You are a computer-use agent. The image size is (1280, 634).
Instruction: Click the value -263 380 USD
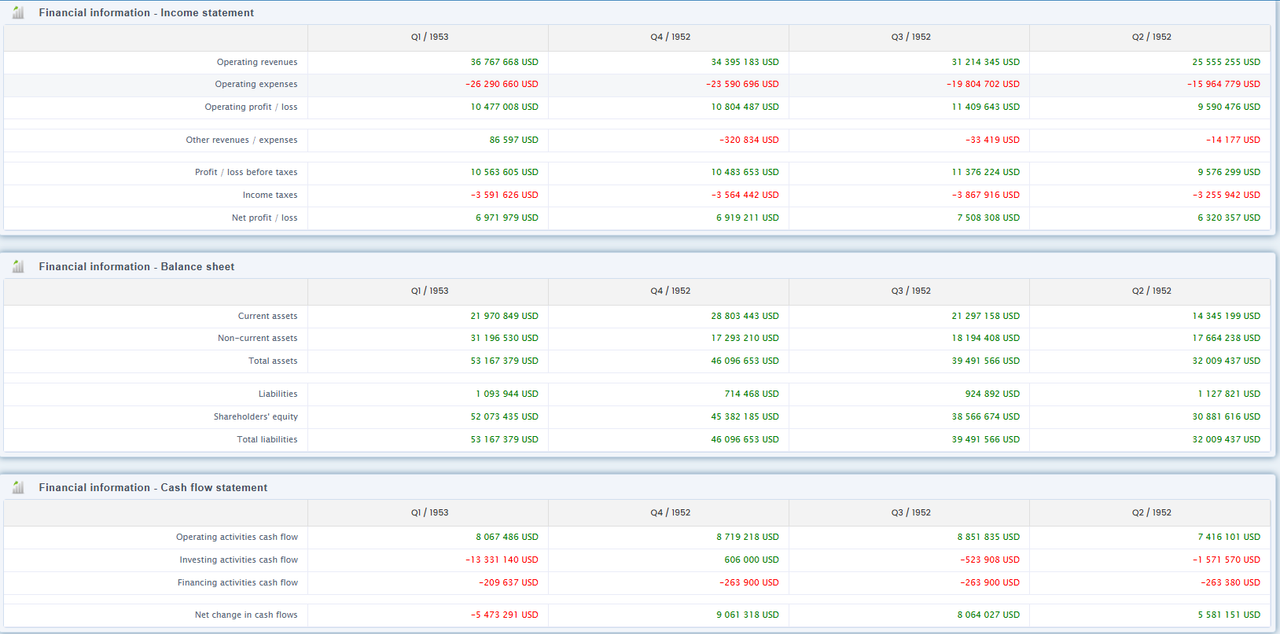tap(1230, 583)
